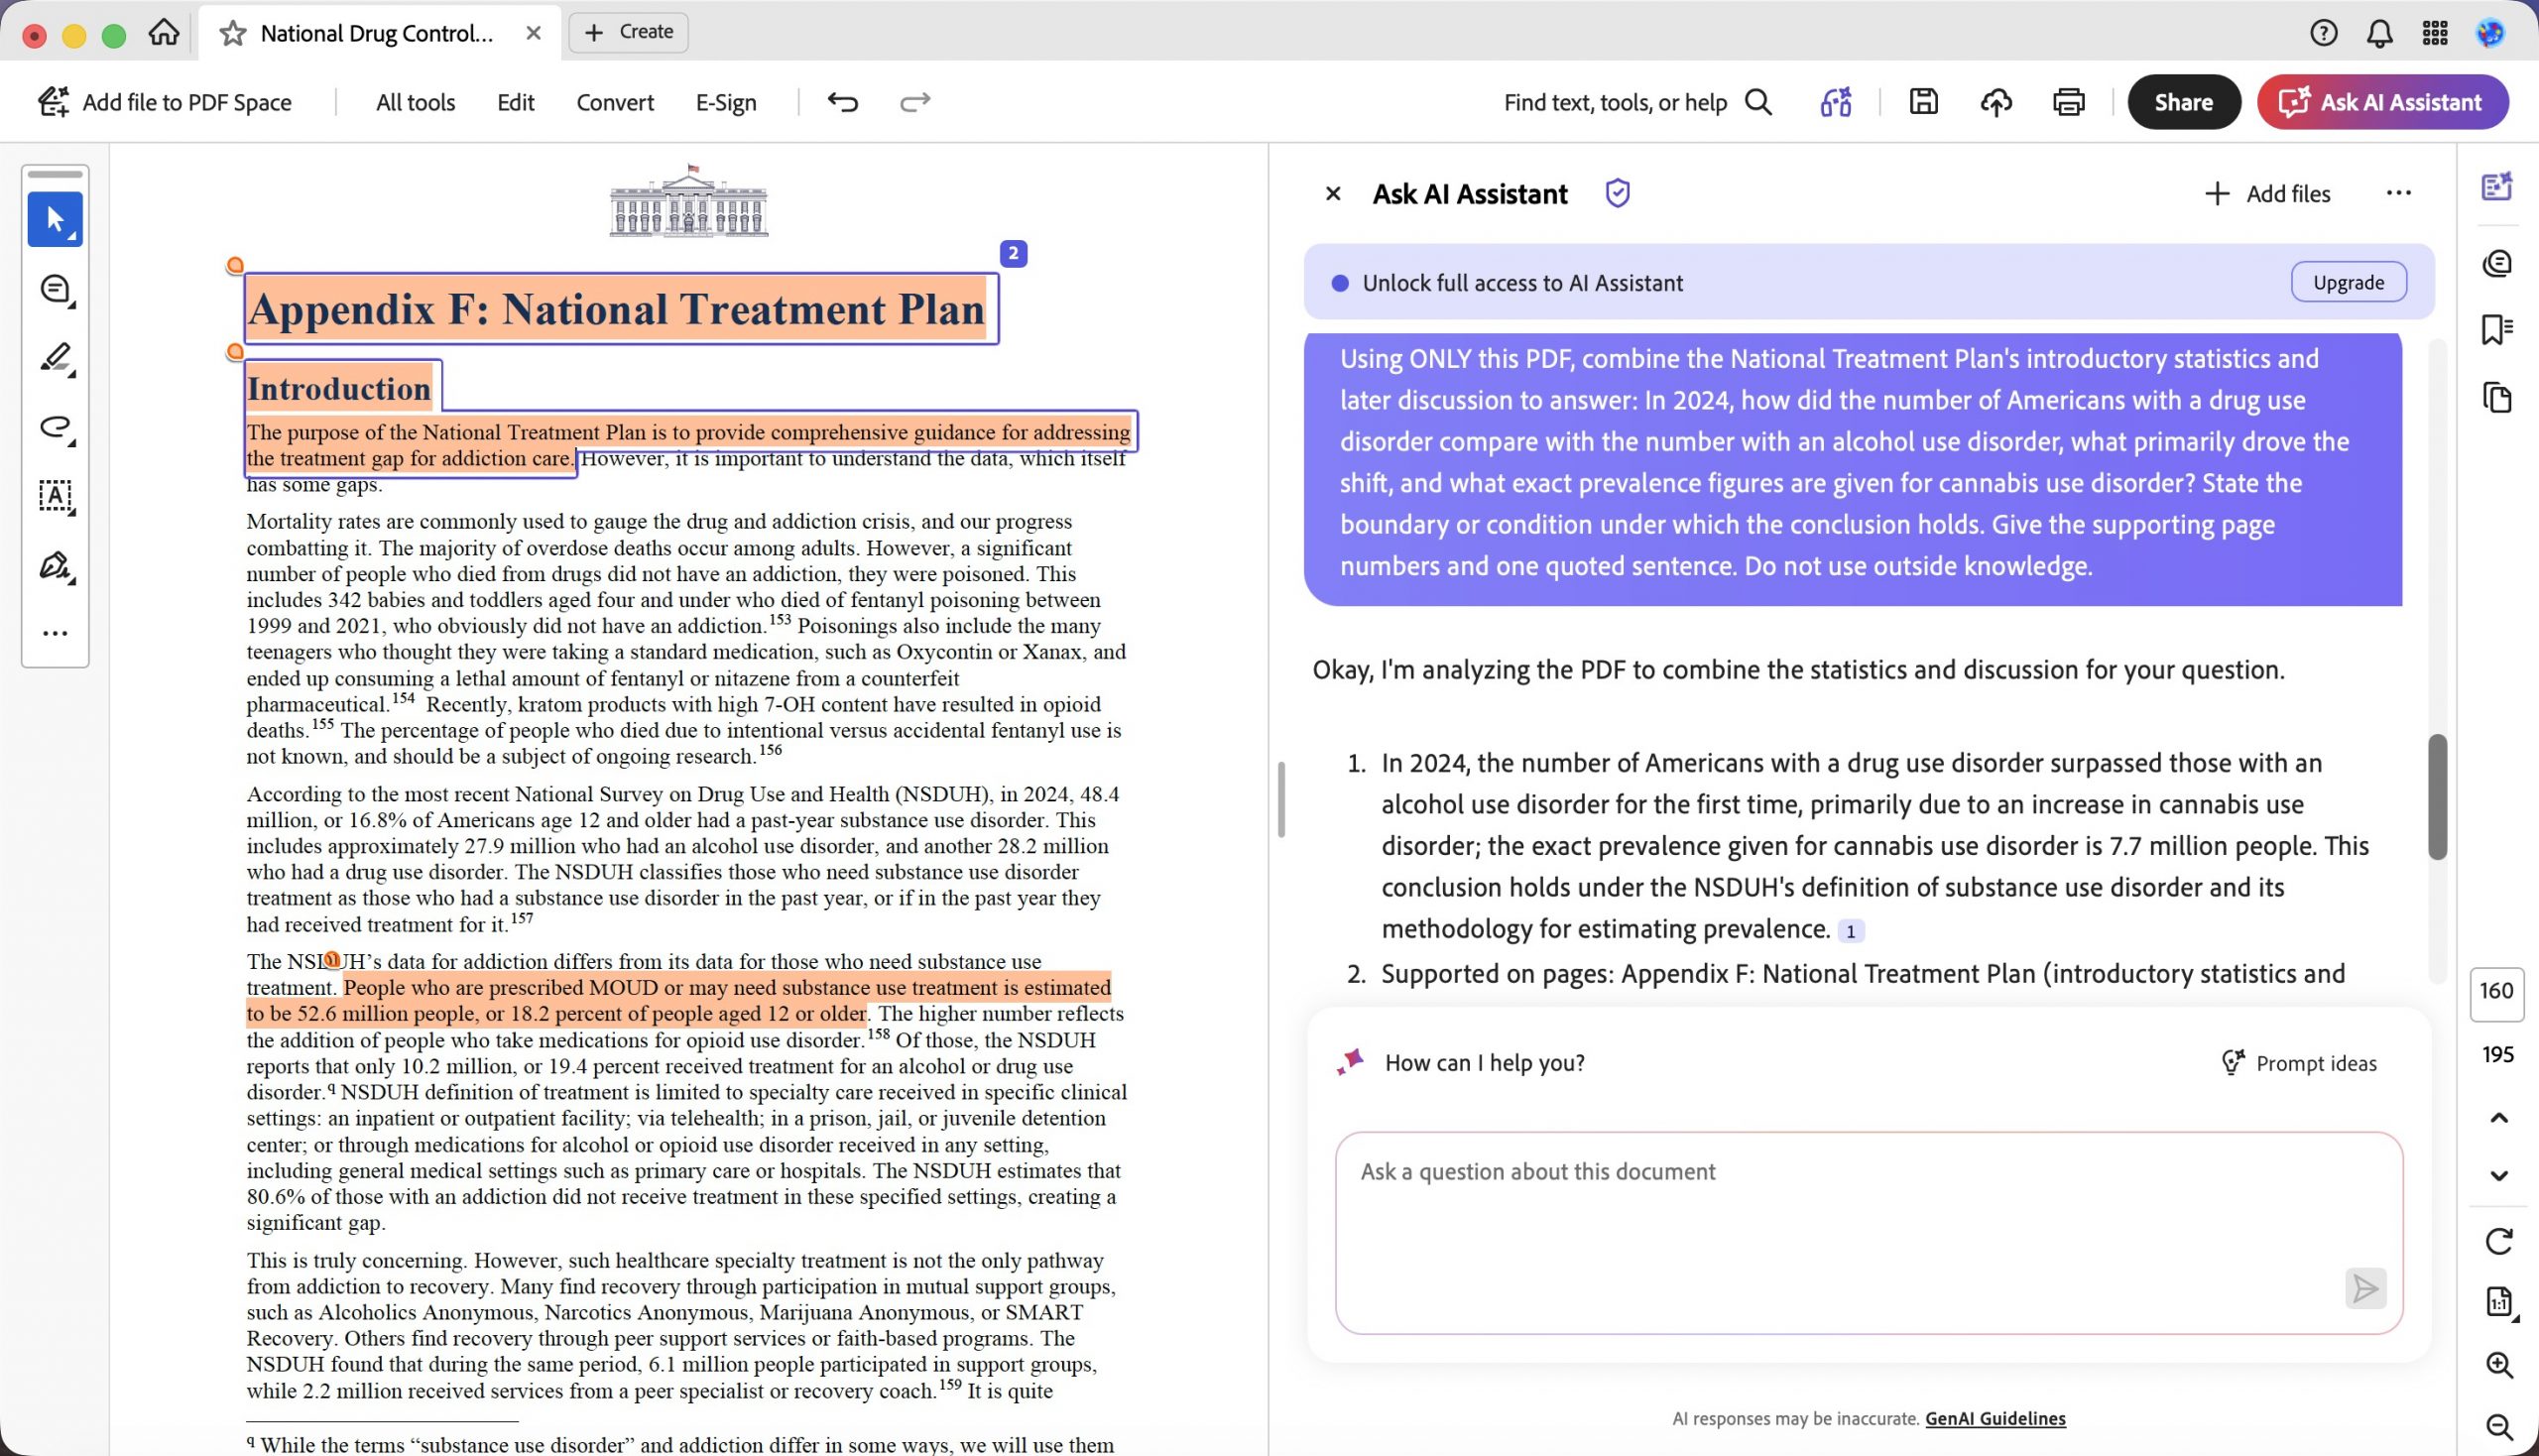2539x1456 pixels.
Task: Open the Convert menu
Action: coord(615,102)
